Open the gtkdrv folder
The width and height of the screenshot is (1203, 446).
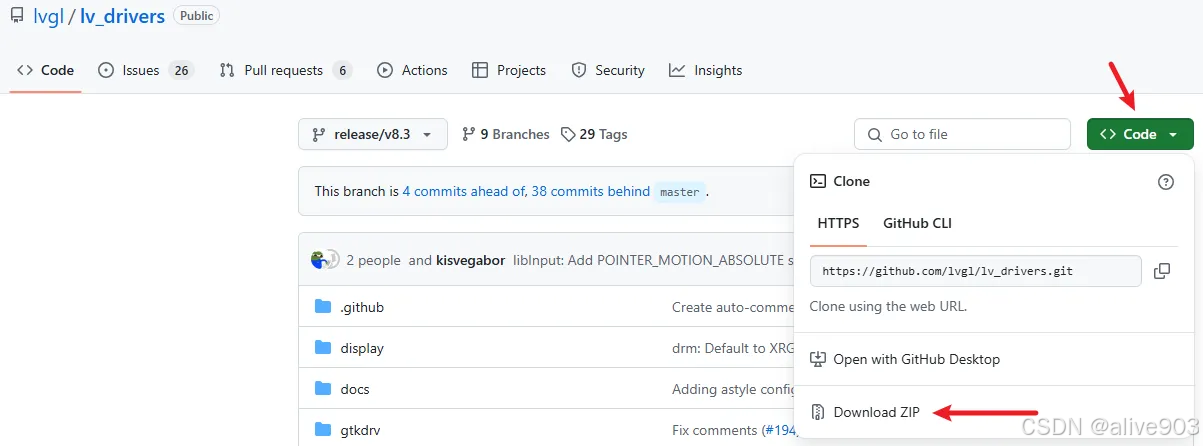point(360,430)
